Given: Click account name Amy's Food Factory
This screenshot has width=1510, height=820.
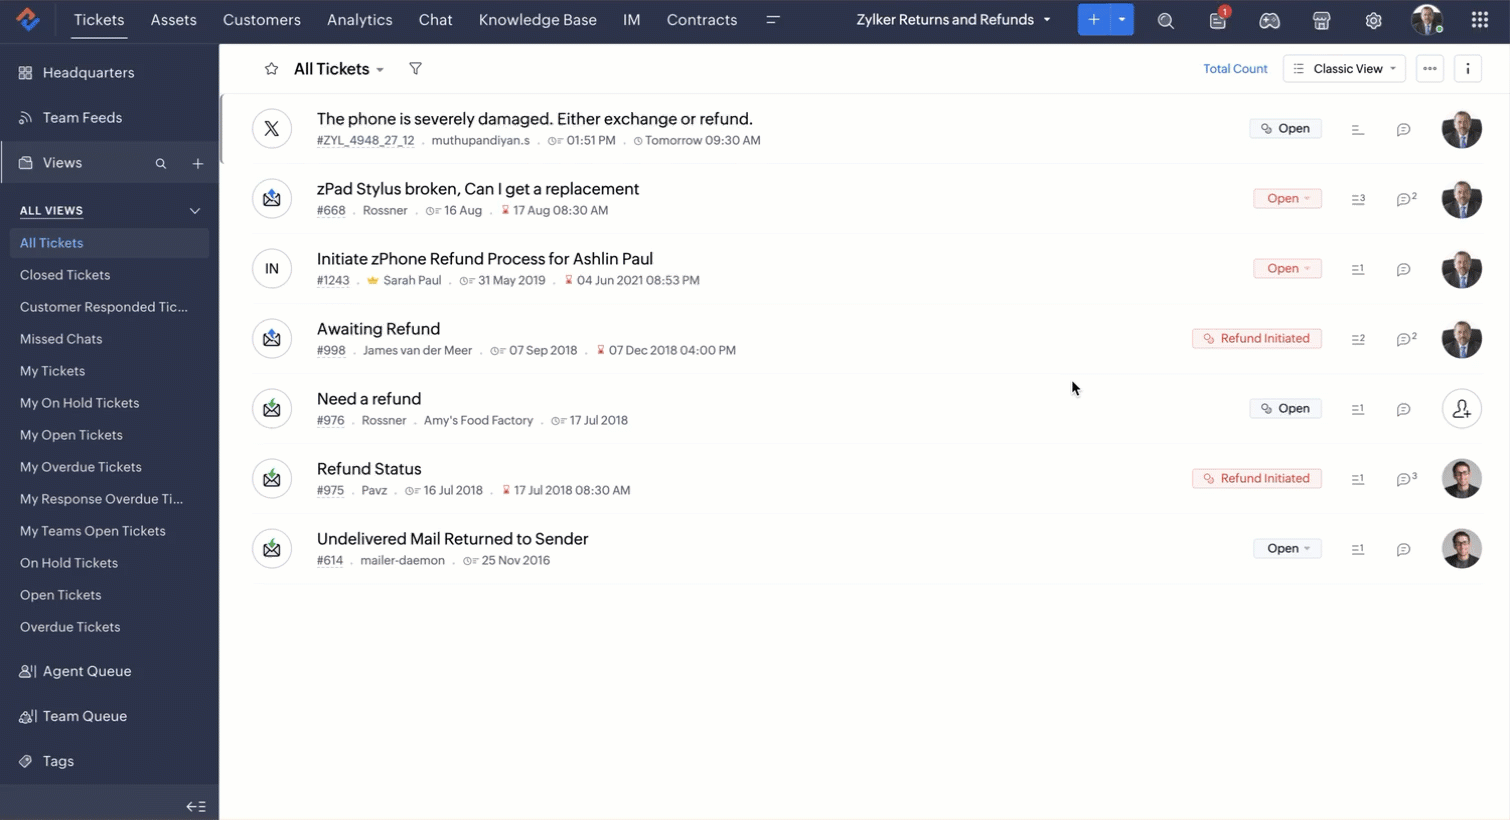Looking at the screenshot, I should pos(478,421).
